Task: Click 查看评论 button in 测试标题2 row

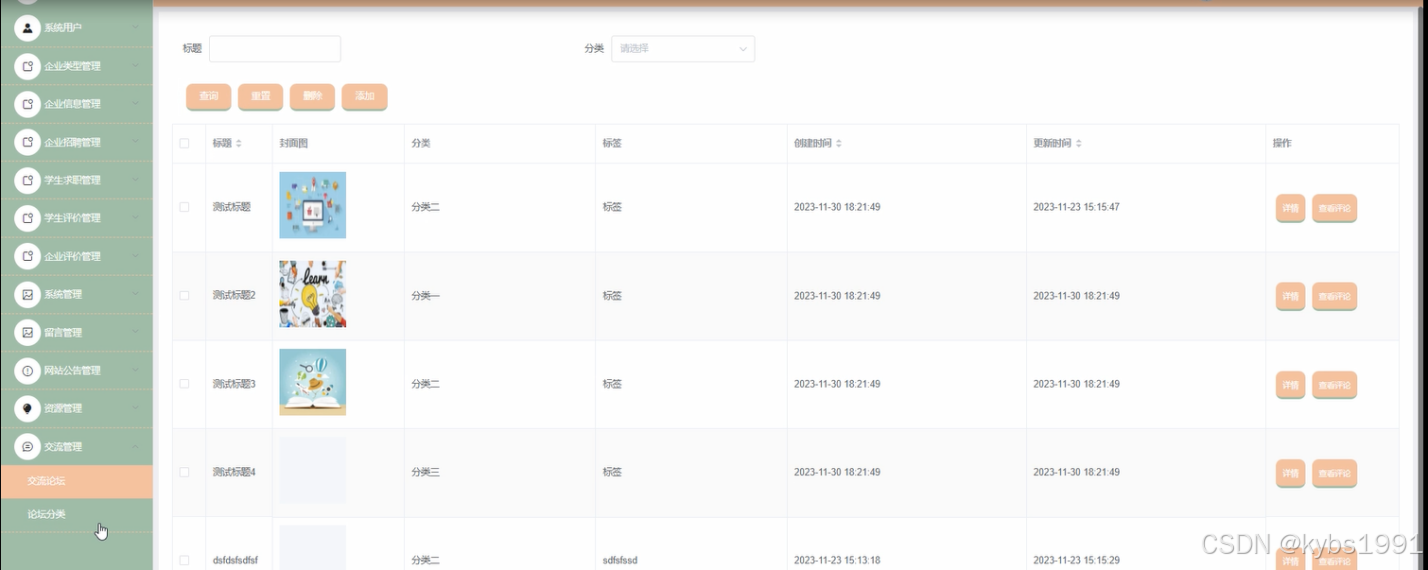Action: [1334, 296]
